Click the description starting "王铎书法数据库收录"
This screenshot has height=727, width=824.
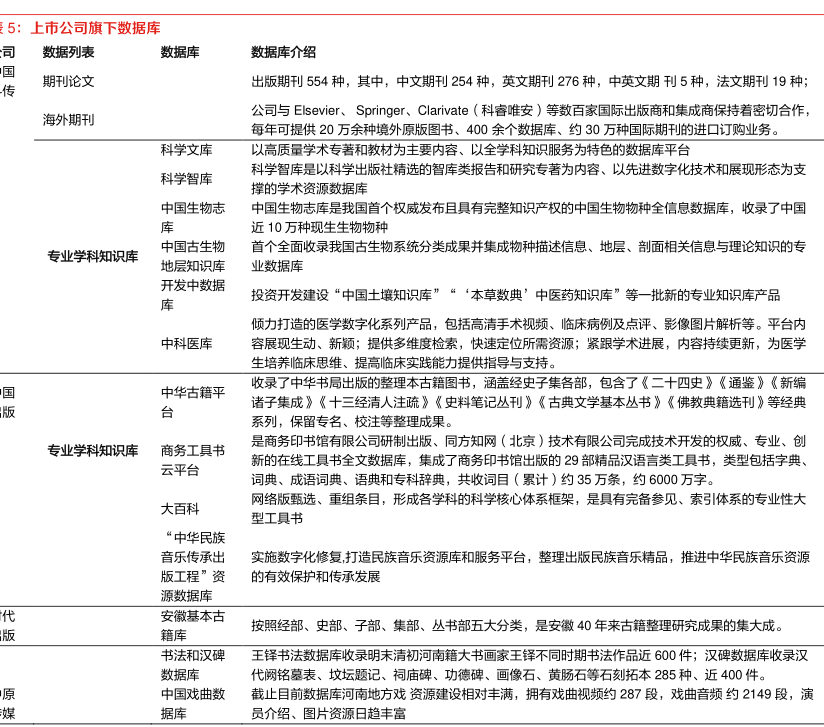[530, 665]
